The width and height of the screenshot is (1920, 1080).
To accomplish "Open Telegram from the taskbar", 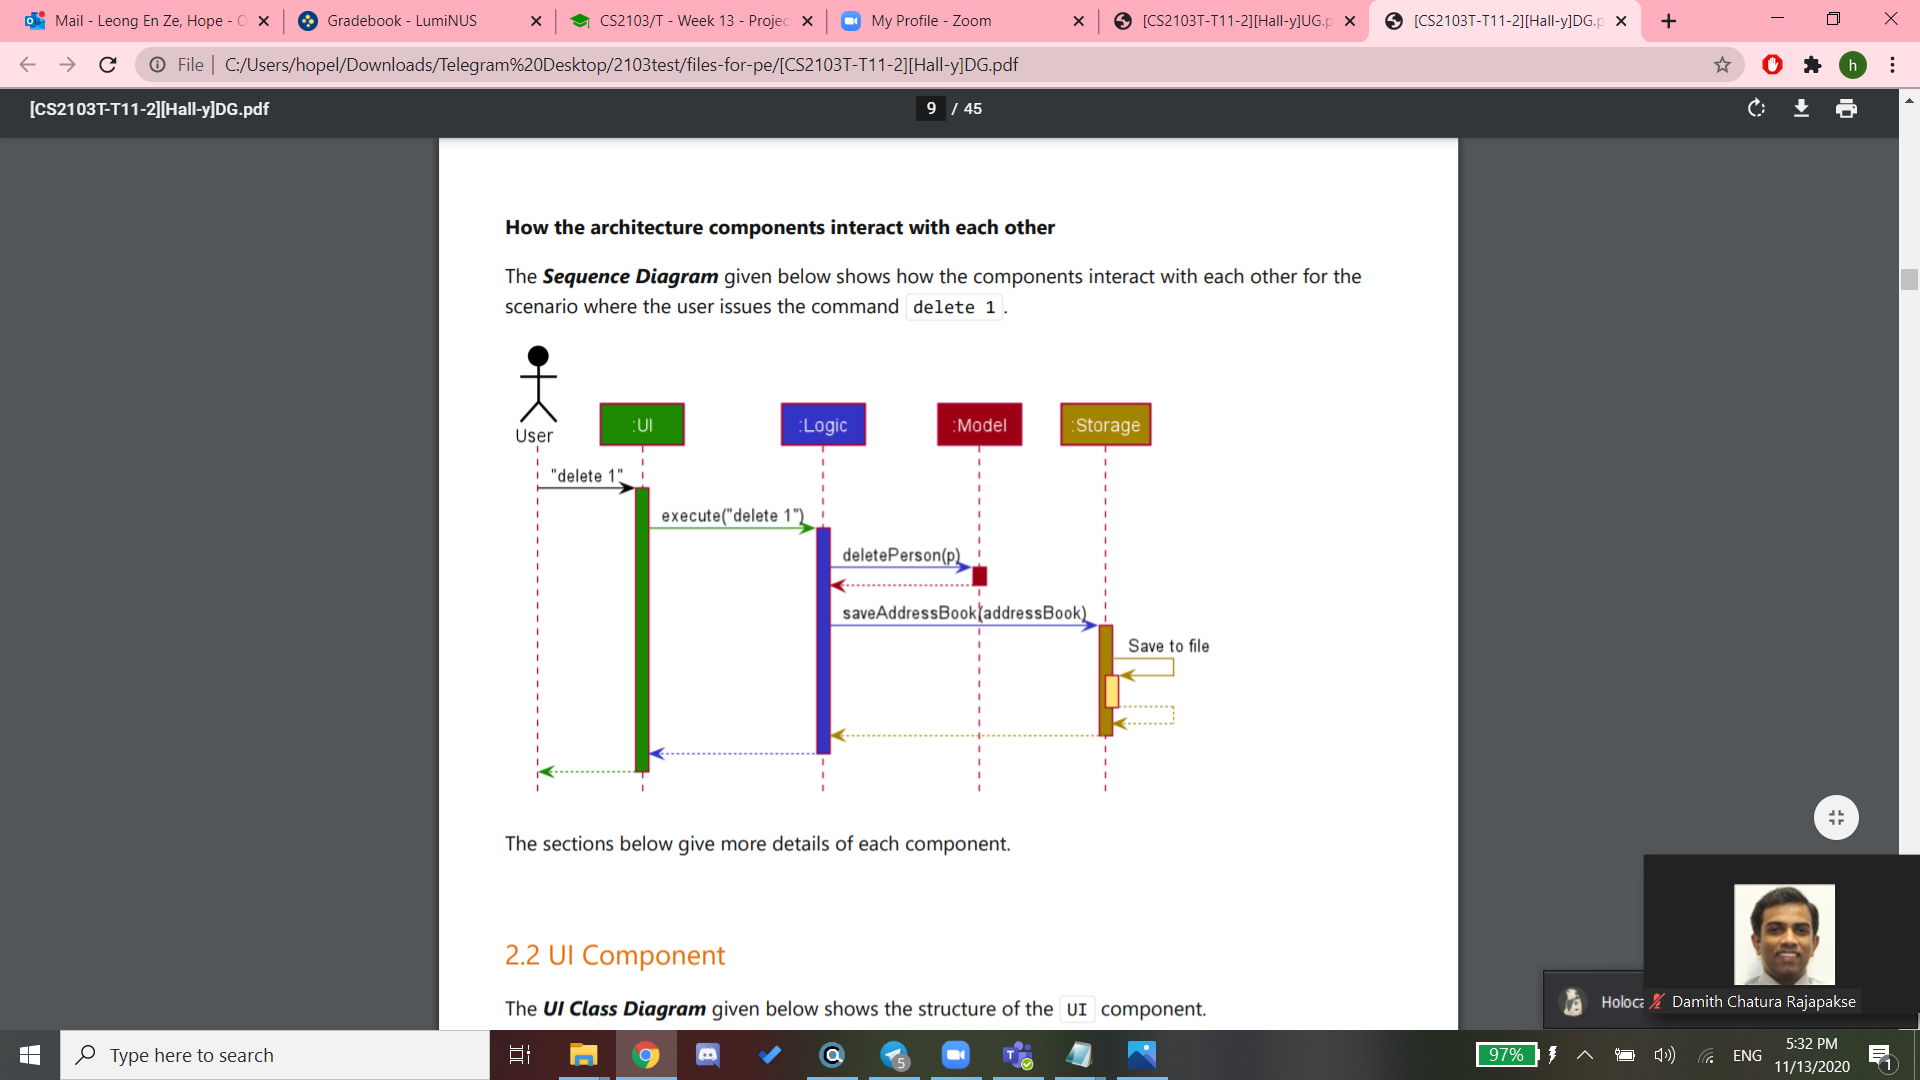I will (894, 1055).
